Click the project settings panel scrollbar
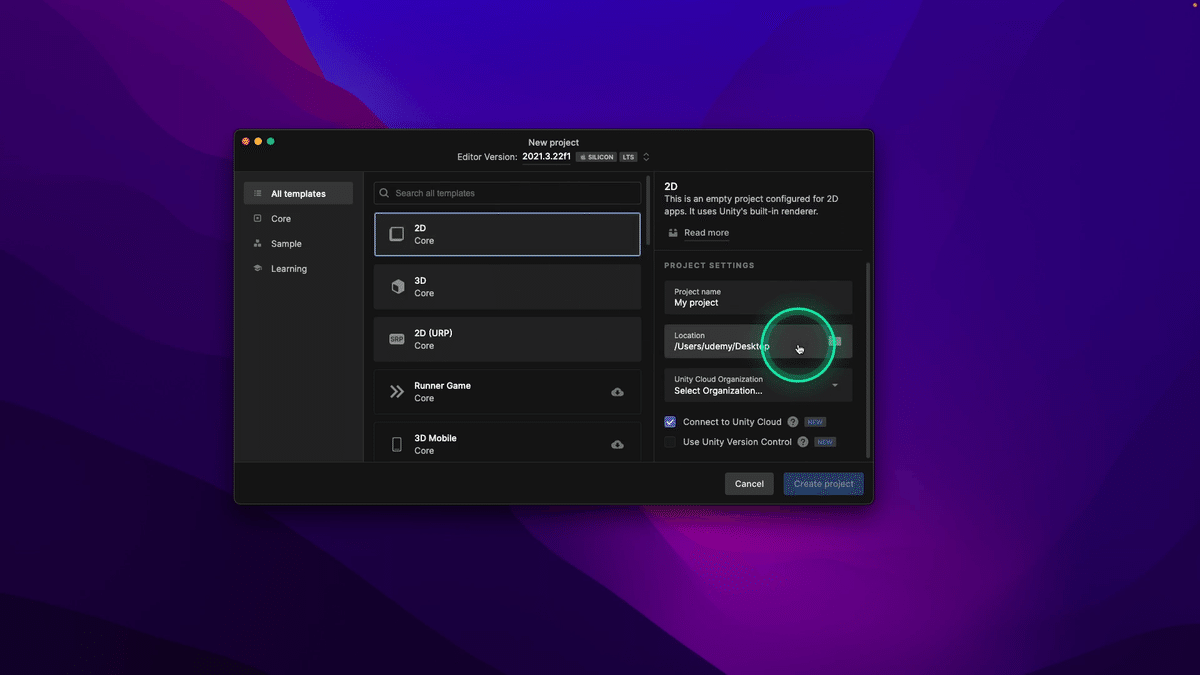Screen dimensions: 1200x675 (x=868, y=360)
